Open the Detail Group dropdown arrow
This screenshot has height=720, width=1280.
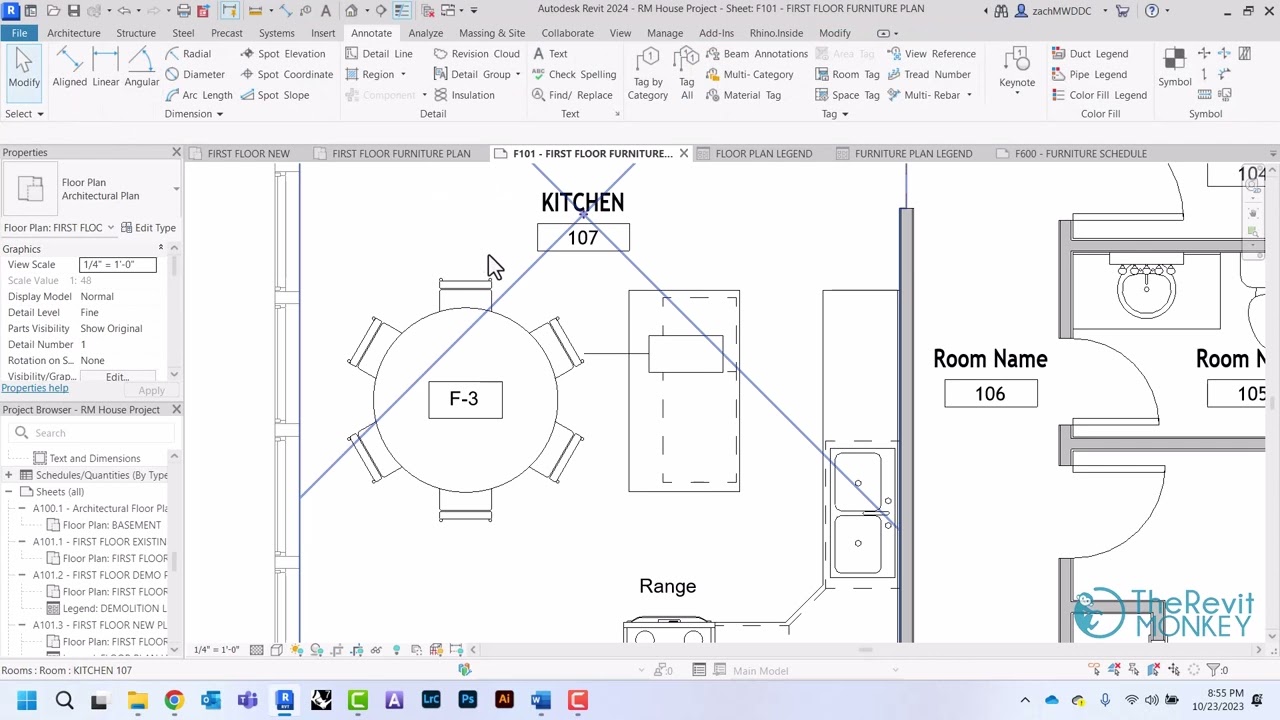(517, 75)
